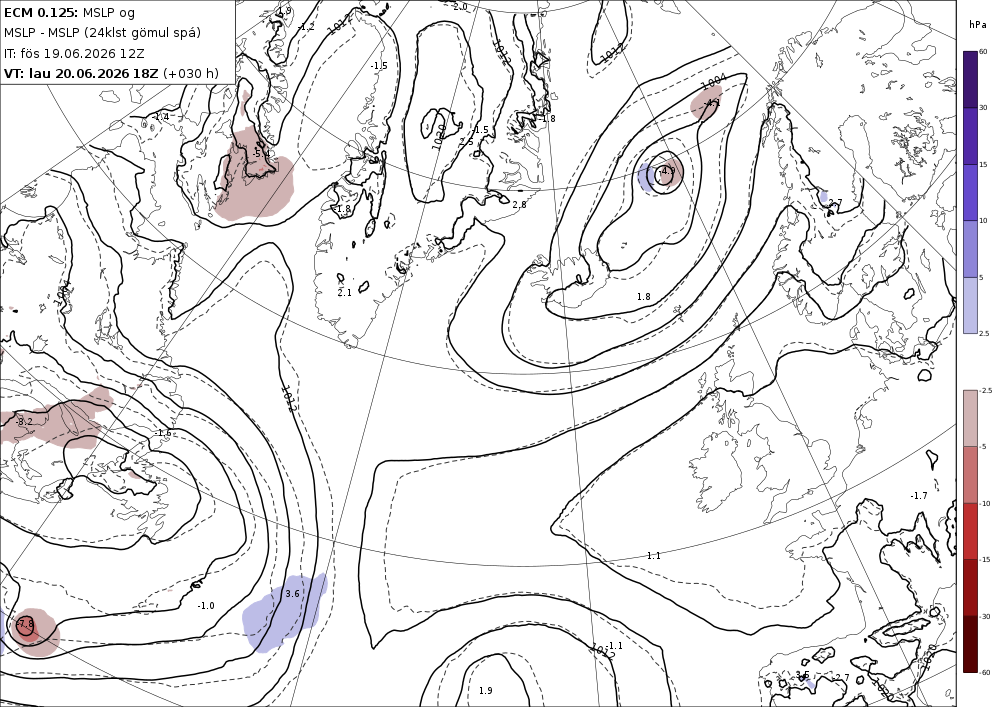The image size is (1000, 707).
Task: Select the '-1.0' difference value
Action: pos(206,606)
